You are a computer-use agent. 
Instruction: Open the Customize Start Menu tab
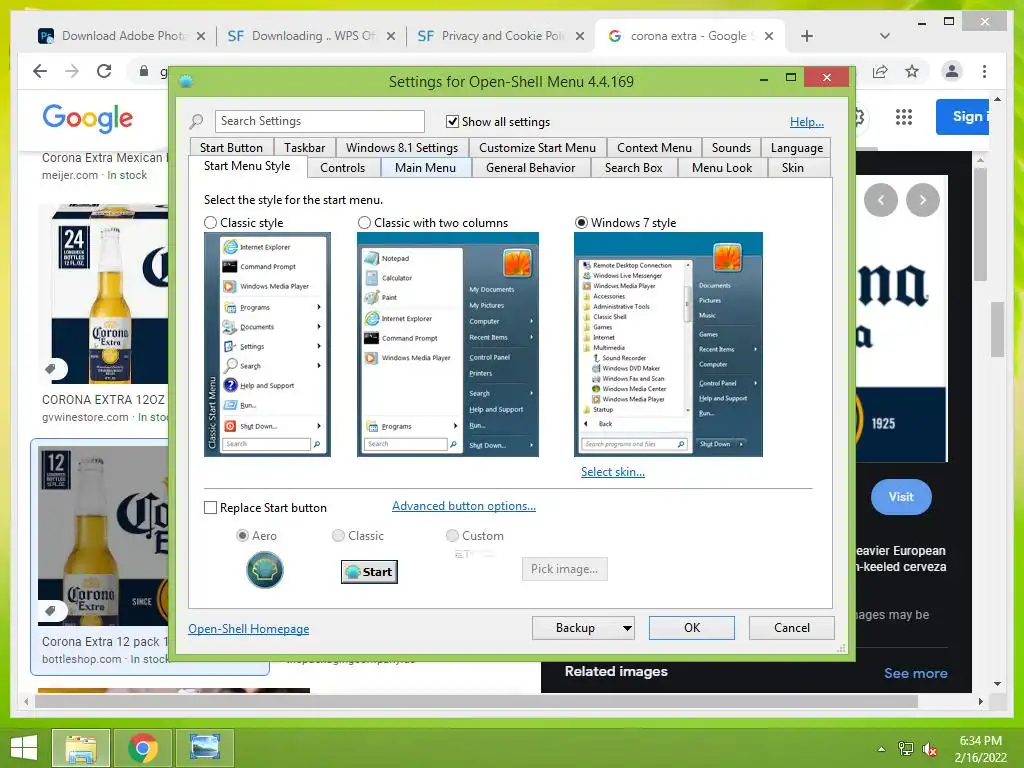(537, 148)
